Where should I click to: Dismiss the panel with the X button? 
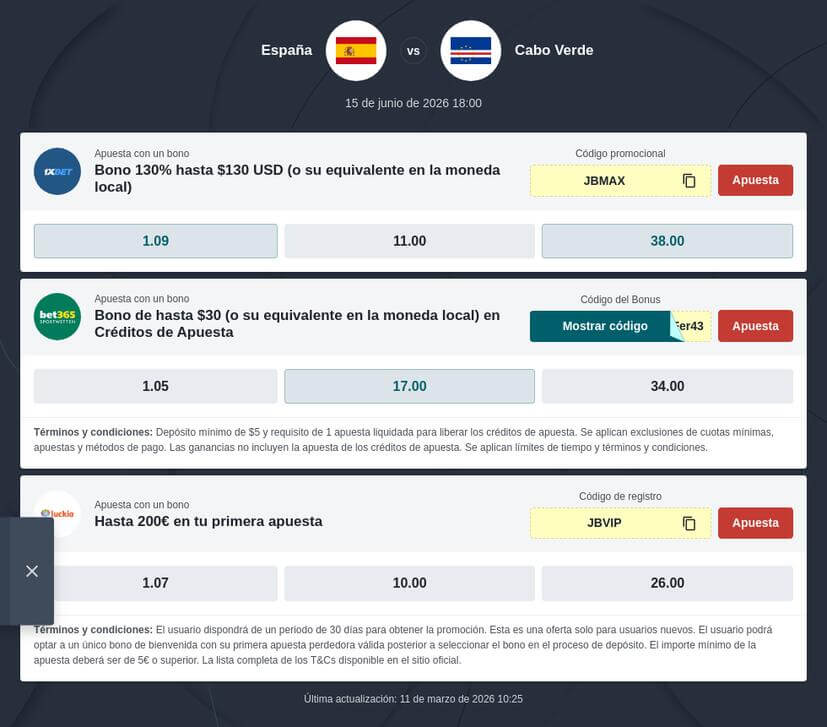click(31, 570)
